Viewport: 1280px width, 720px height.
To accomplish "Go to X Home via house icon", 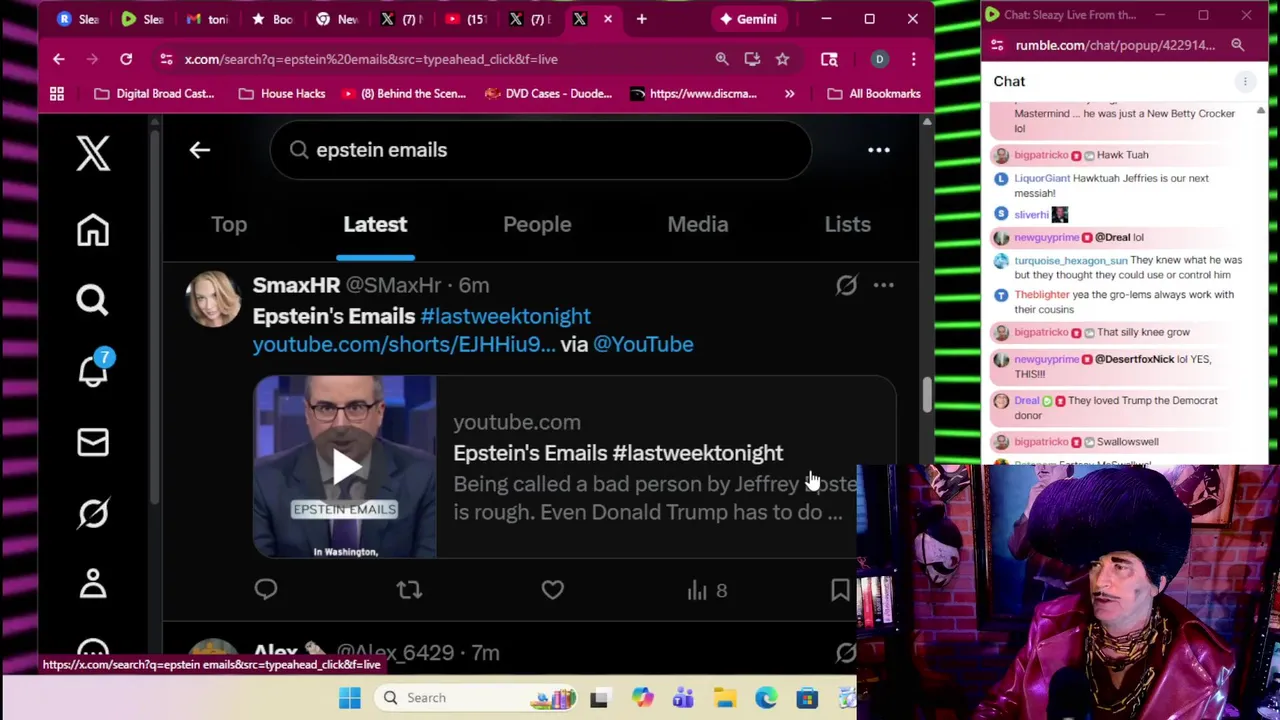I will click(93, 230).
